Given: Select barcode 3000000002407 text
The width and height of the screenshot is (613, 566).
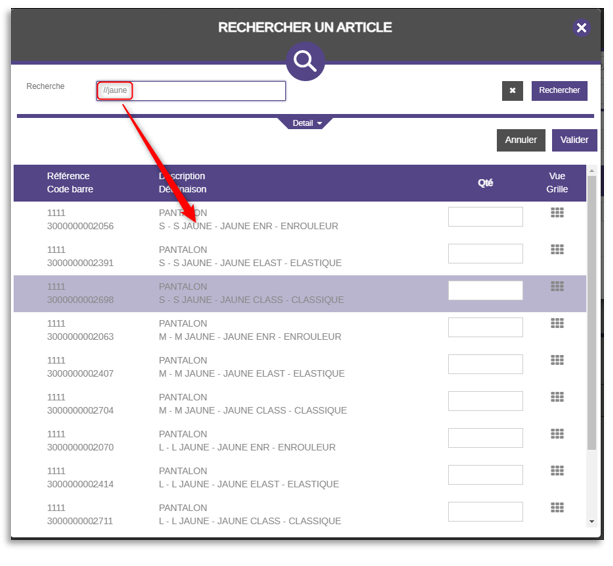Looking at the screenshot, I should click(x=80, y=373).
